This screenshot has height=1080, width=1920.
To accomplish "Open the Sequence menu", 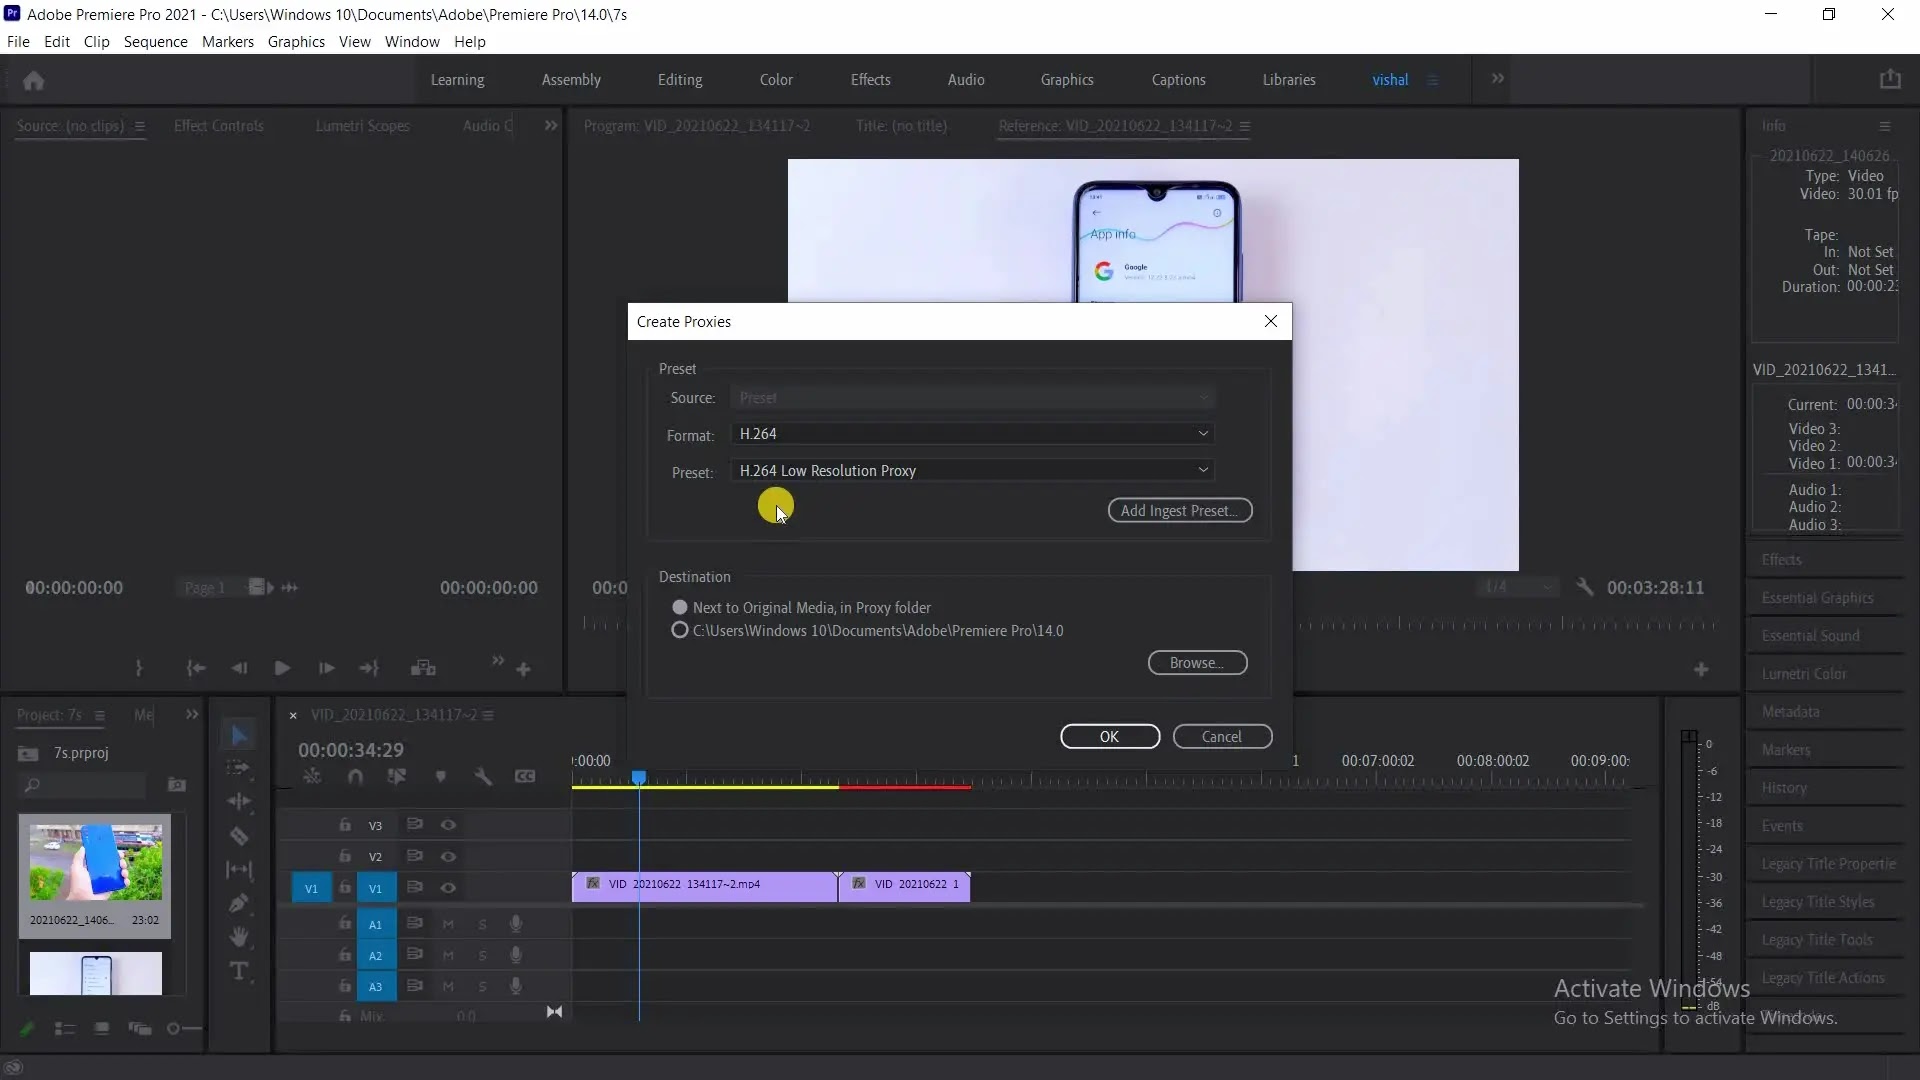I will point(155,42).
